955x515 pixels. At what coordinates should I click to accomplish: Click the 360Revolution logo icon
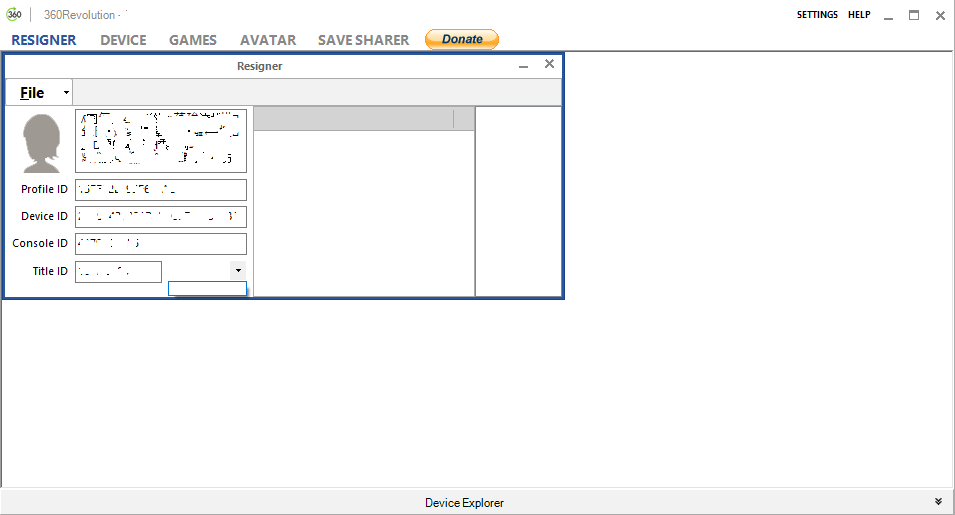[x=14, y=15]
